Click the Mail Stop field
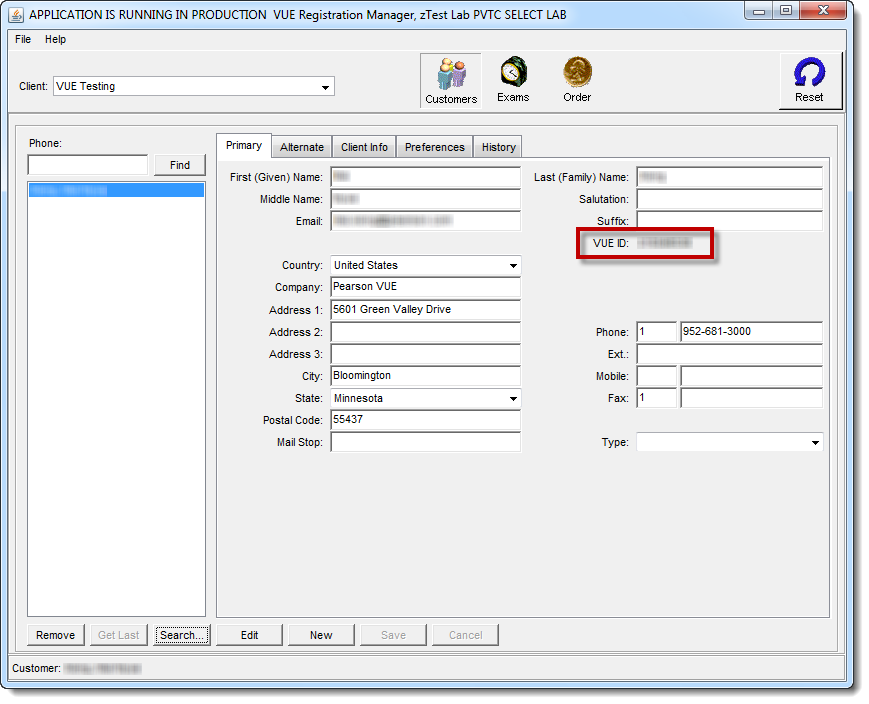Viewport: 869px width, 704px height. (x=426, y=442)
